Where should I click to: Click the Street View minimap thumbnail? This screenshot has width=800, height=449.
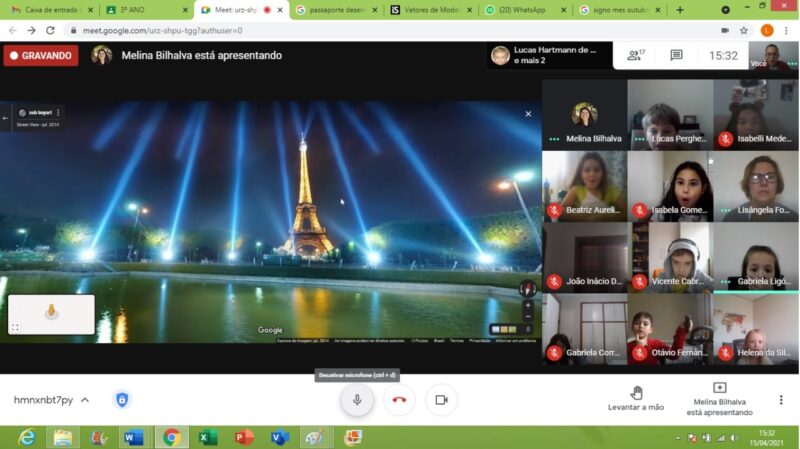tap(51, 313)
